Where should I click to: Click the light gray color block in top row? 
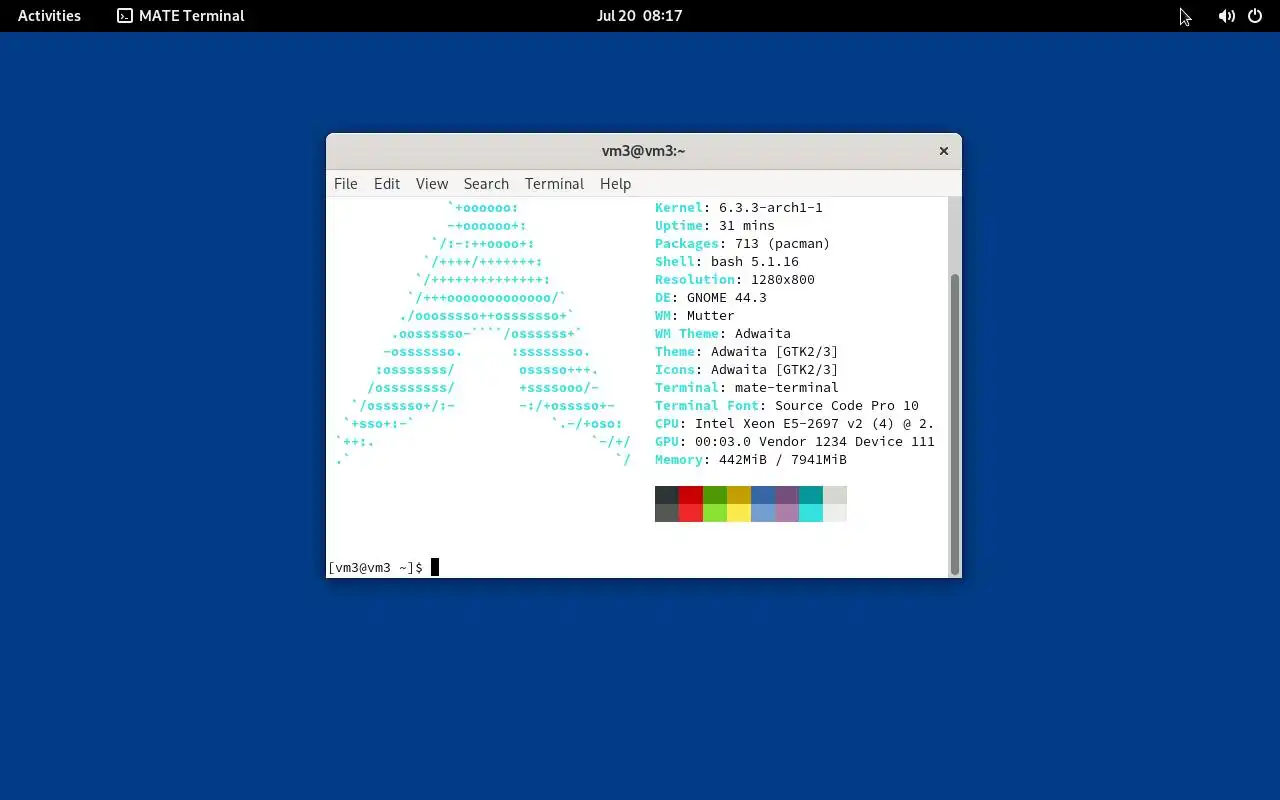[x=835, y=495]
